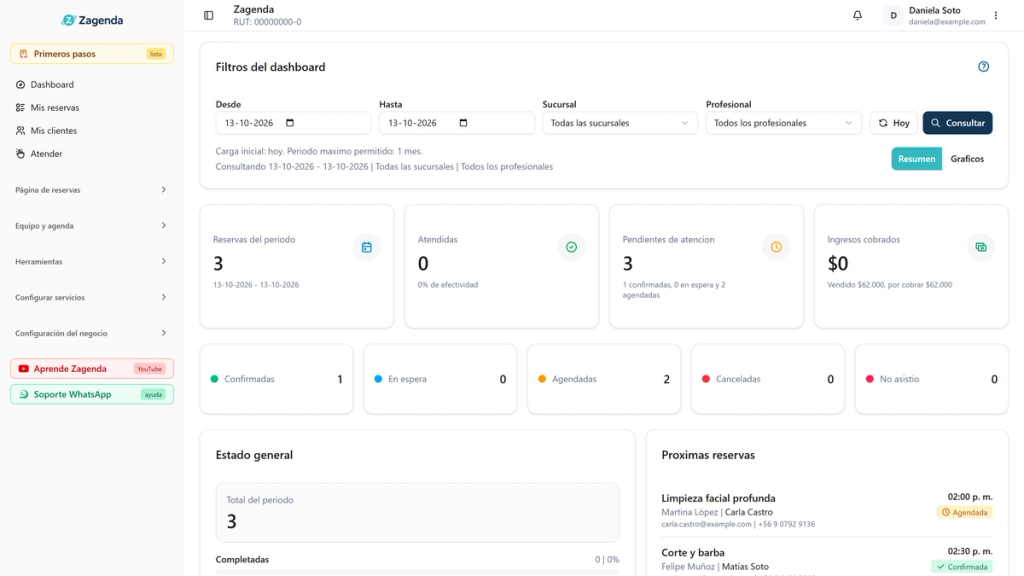Expand Equipo y agenda section
This screenshot has height=576, width=1024.
91,226
